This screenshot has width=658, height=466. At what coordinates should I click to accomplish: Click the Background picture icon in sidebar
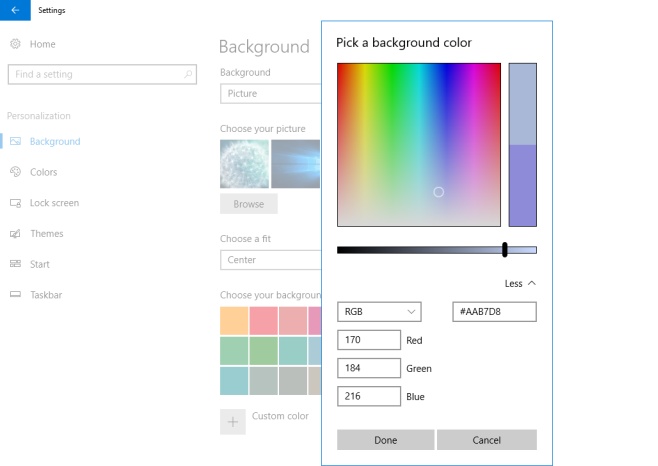point(16,141)
